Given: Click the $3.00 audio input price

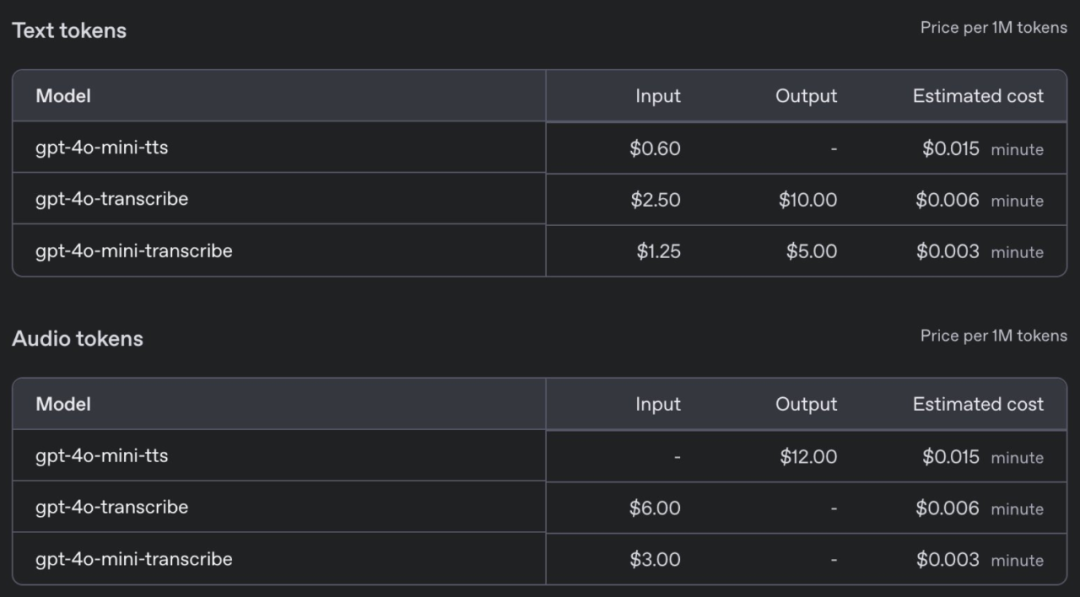Looking at the screenshot, I should (x=654, y=560).
